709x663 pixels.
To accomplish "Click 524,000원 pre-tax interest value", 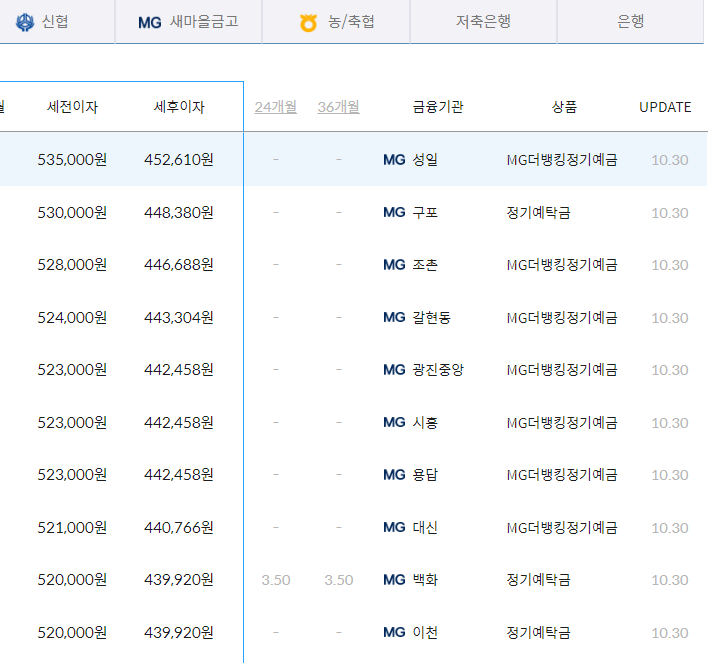I will coord(72,317).
